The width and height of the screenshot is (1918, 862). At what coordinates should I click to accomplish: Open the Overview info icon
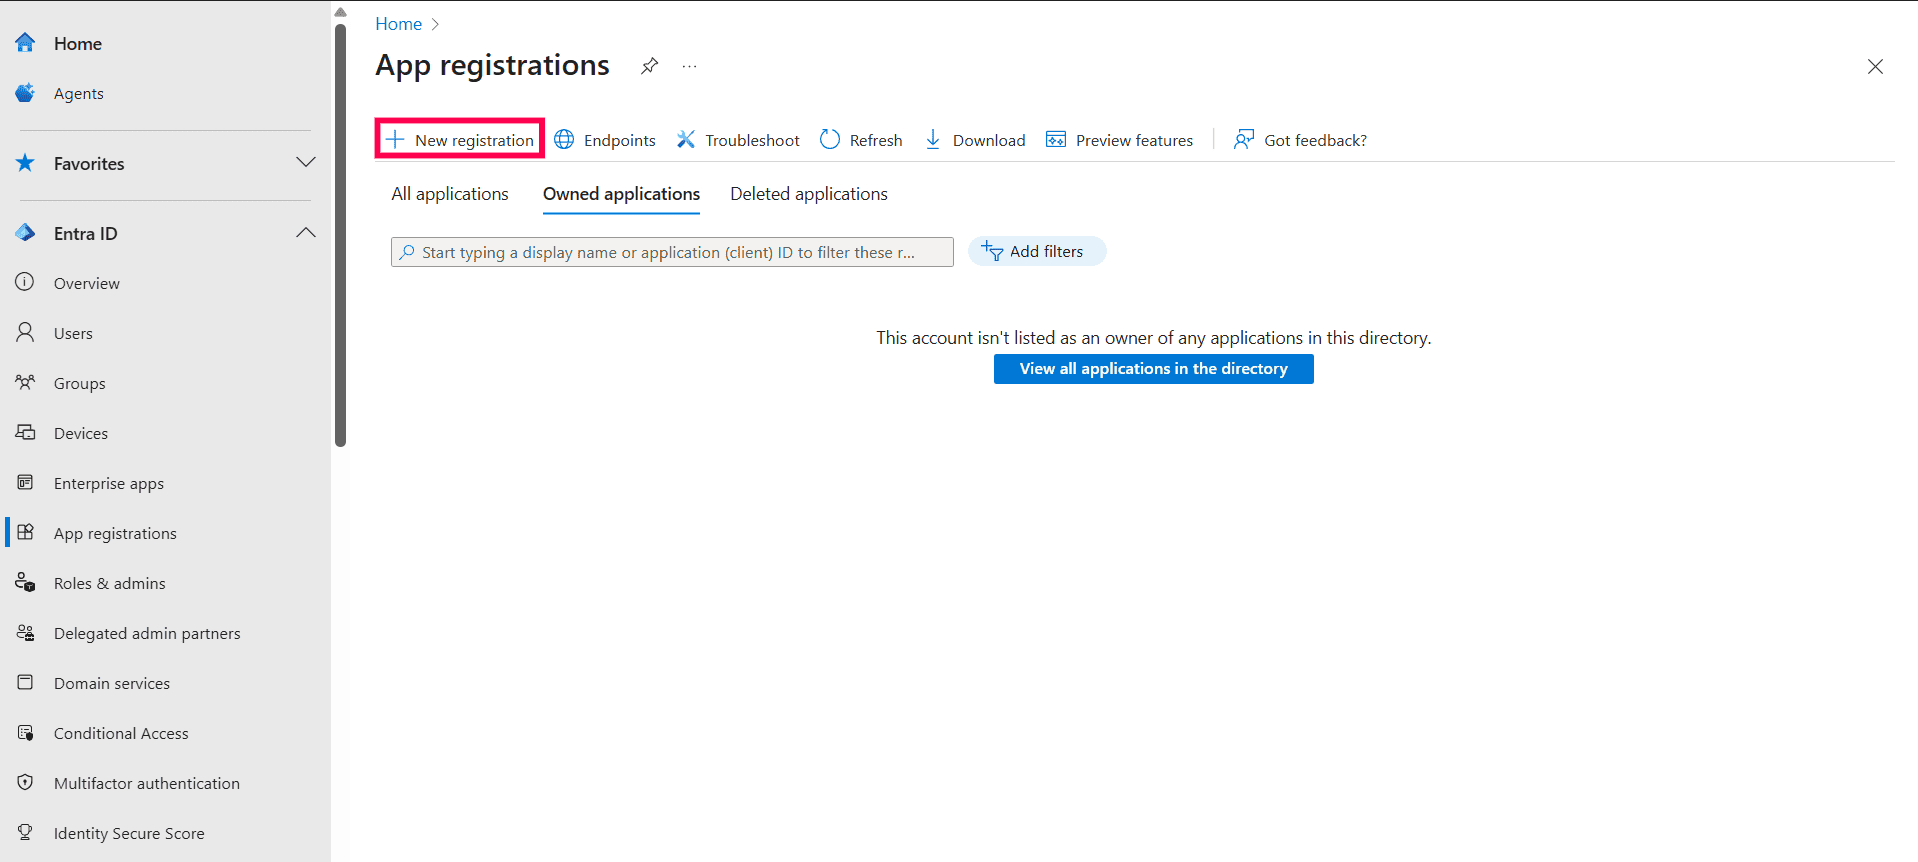click(25, 282)
